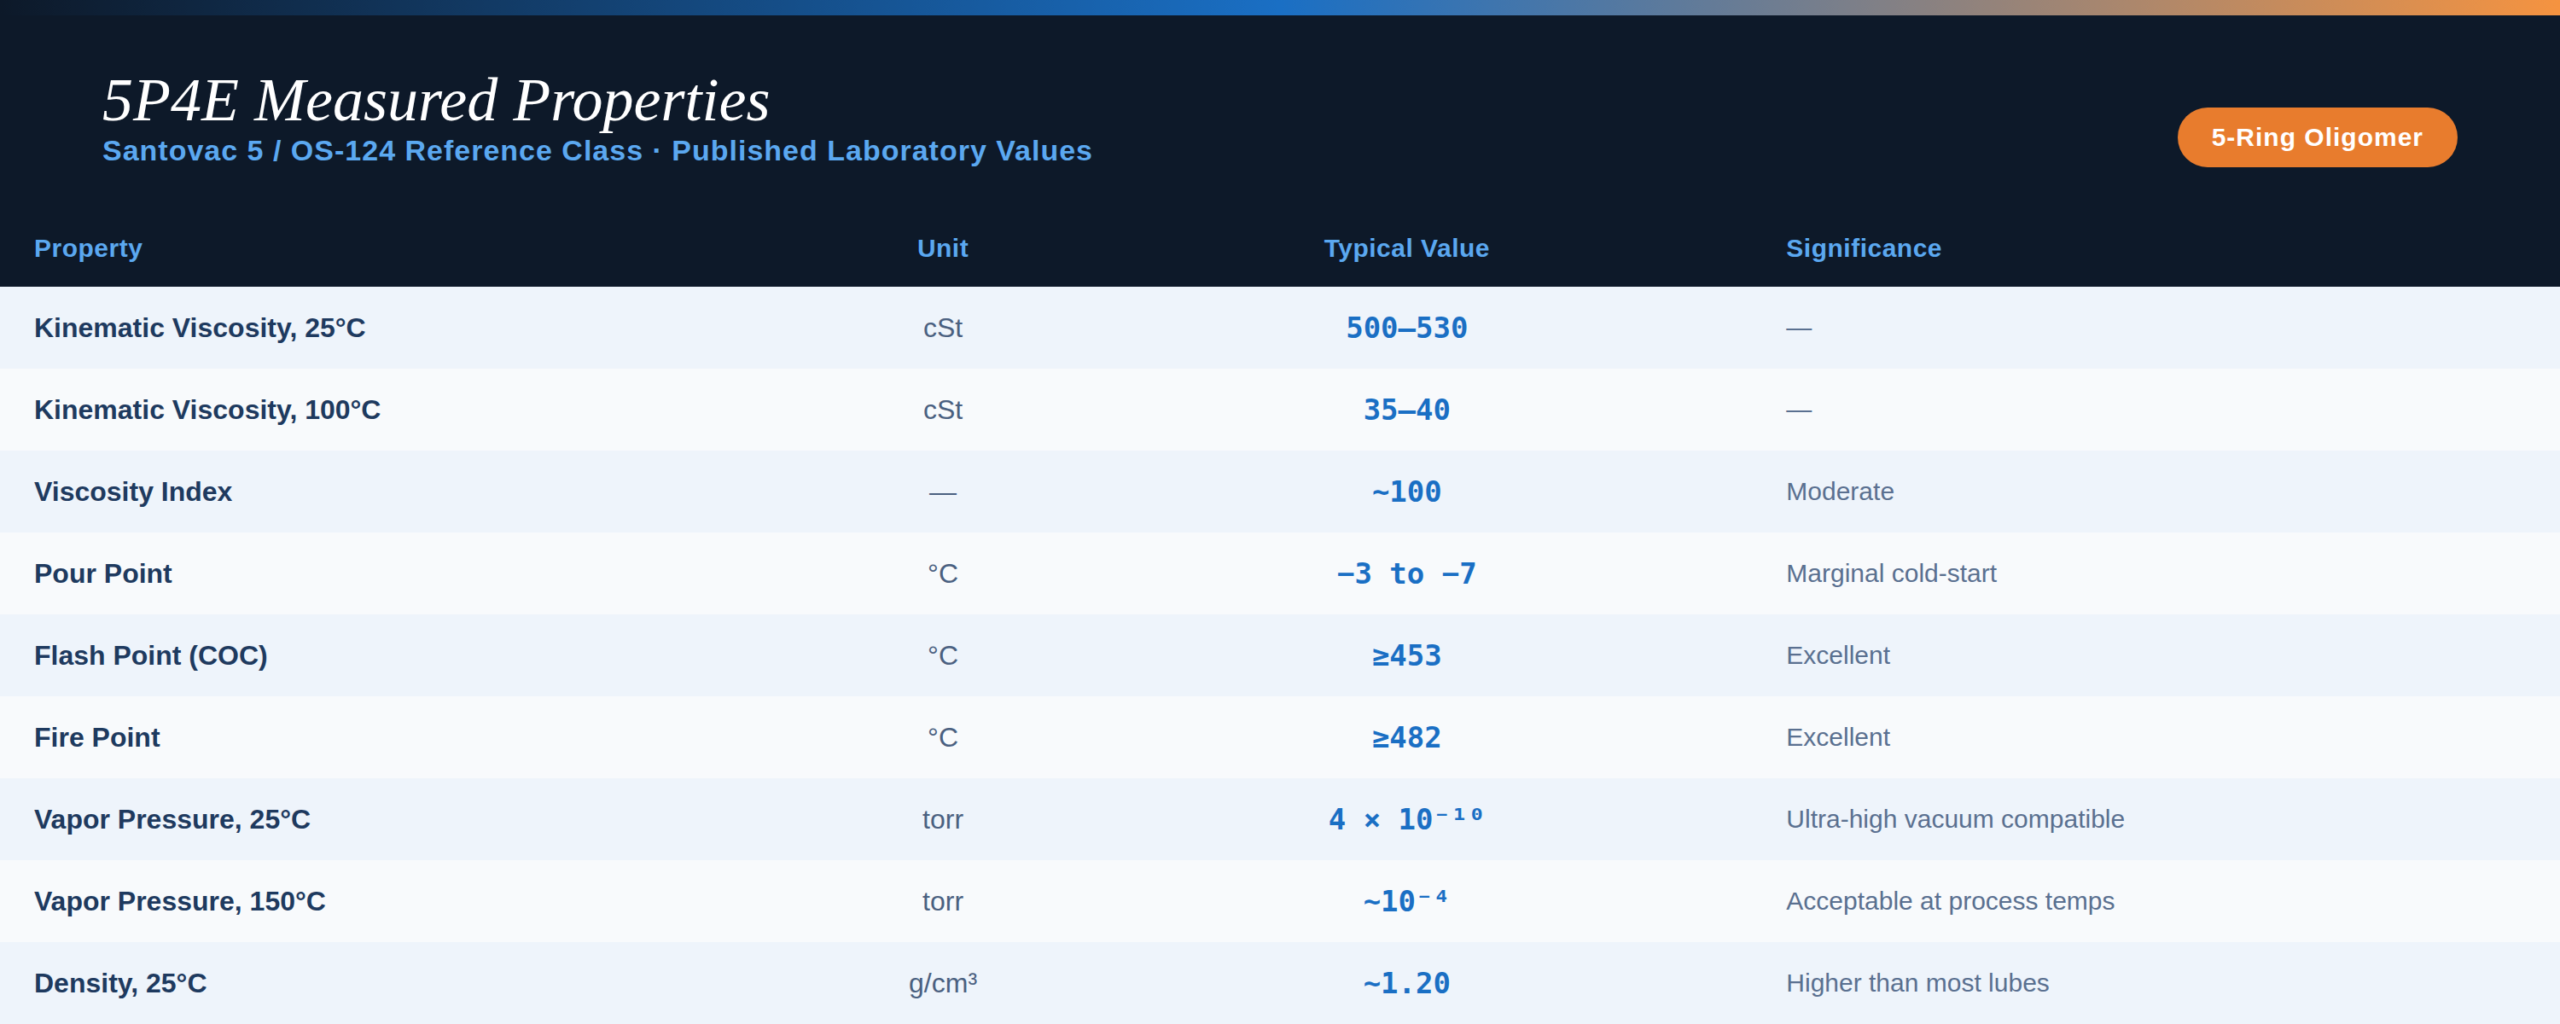The image size is (2560, 1024).
Task: Click the value ≥482
Action: click(1406, 738)
